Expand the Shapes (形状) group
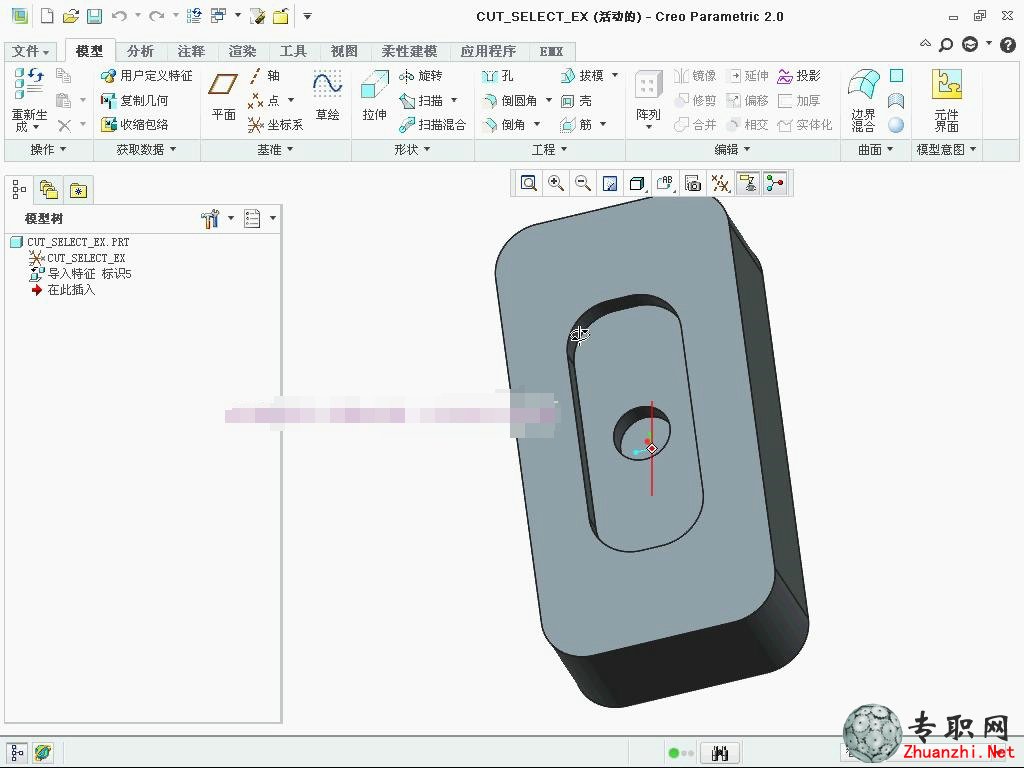 point(412,150)
